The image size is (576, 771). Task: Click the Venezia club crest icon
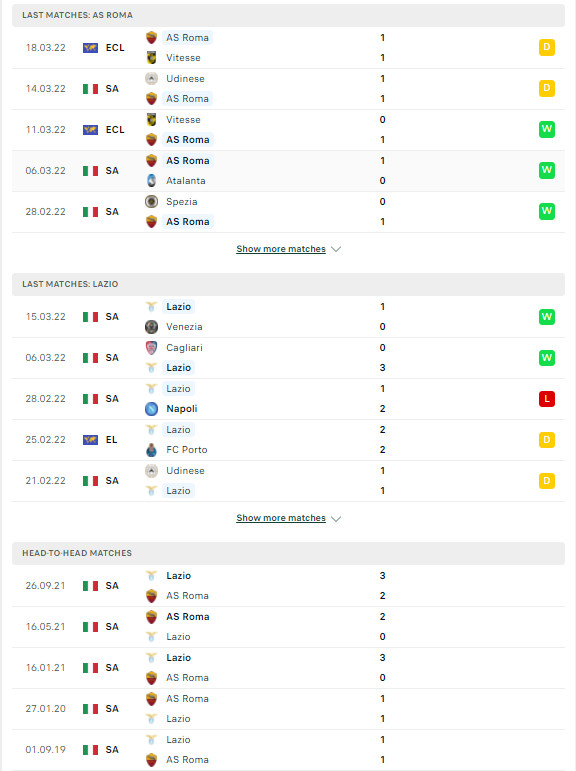(x=152, y=326)
